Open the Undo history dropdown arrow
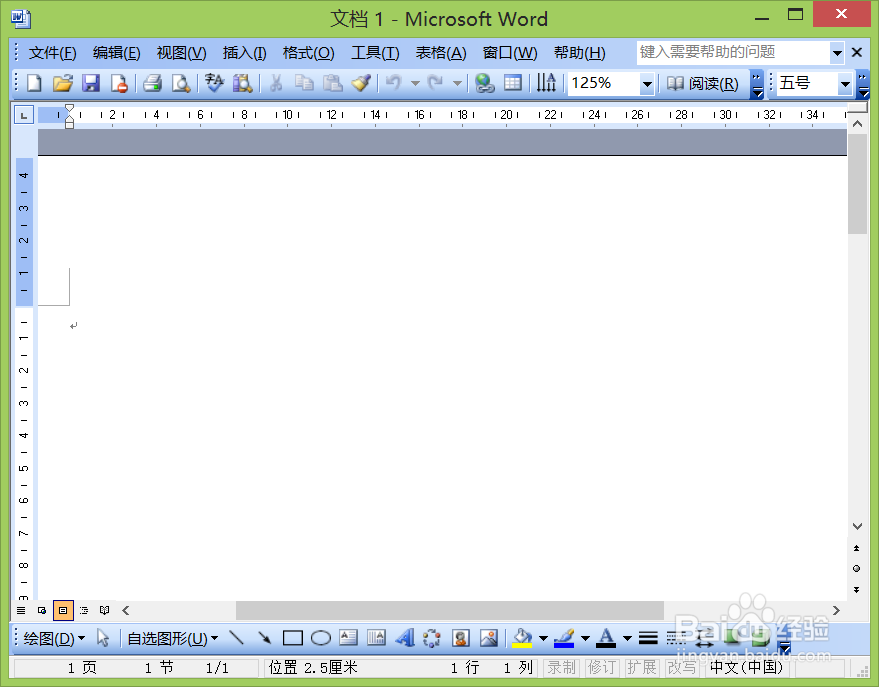This screenshot has height=687, width=879. coord(415,83)
